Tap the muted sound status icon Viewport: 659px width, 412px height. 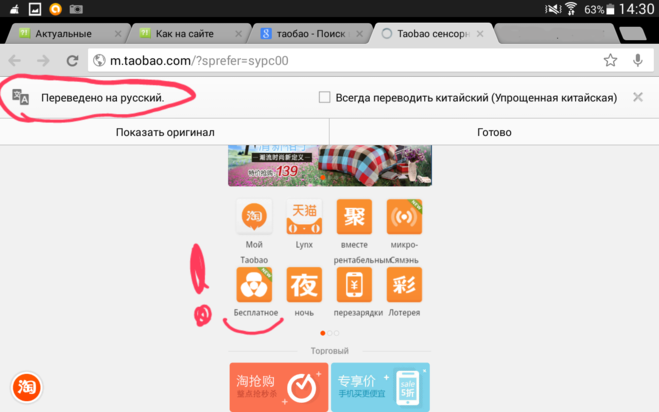click(x=553, y=9)
